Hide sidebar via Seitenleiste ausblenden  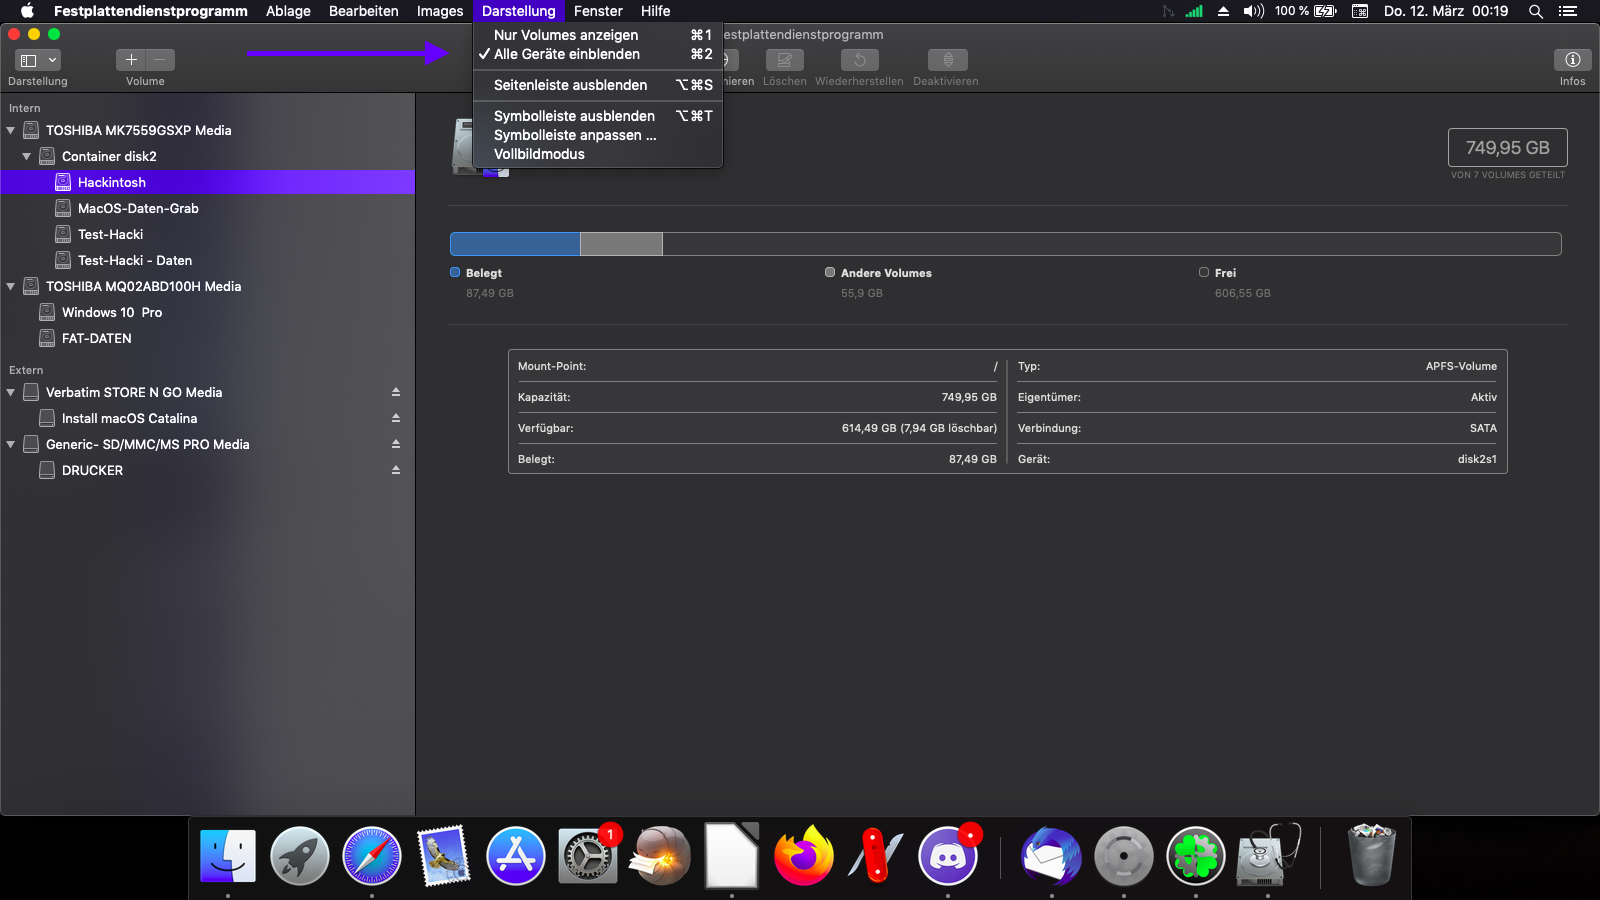570,85
